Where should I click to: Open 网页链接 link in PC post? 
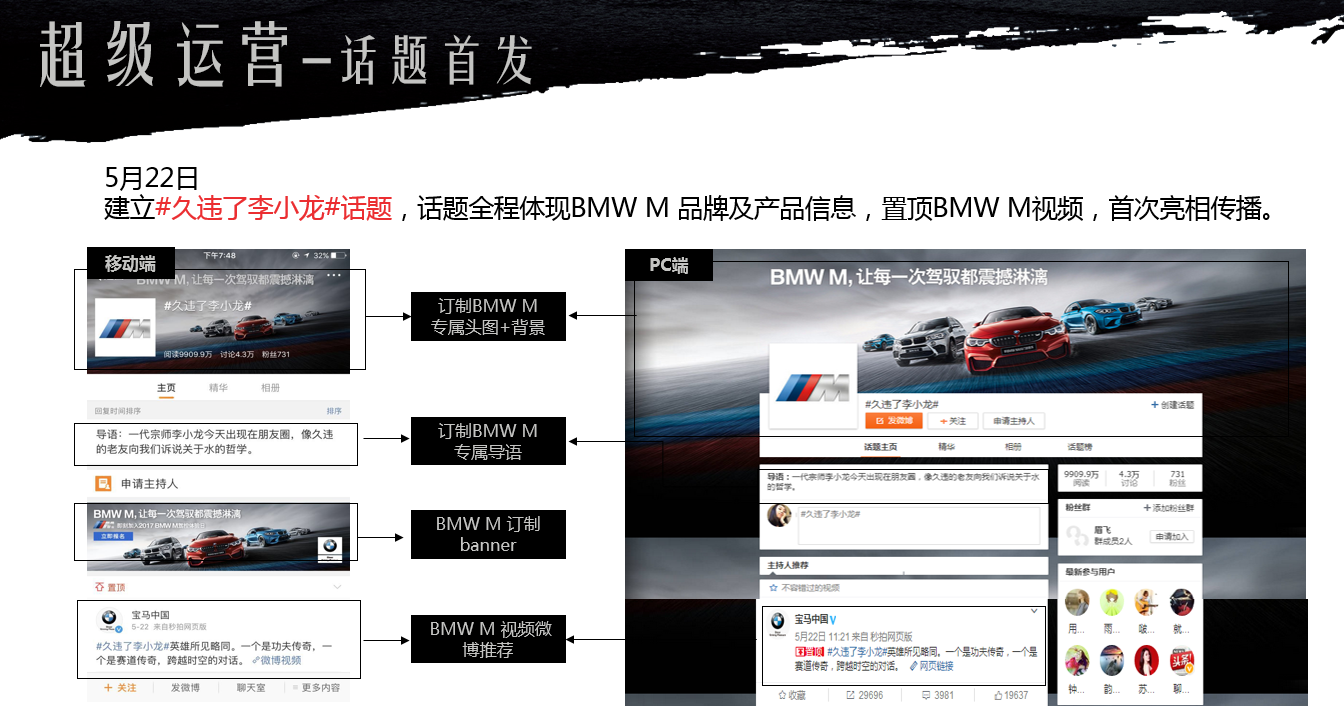click(x=931, y=666)
